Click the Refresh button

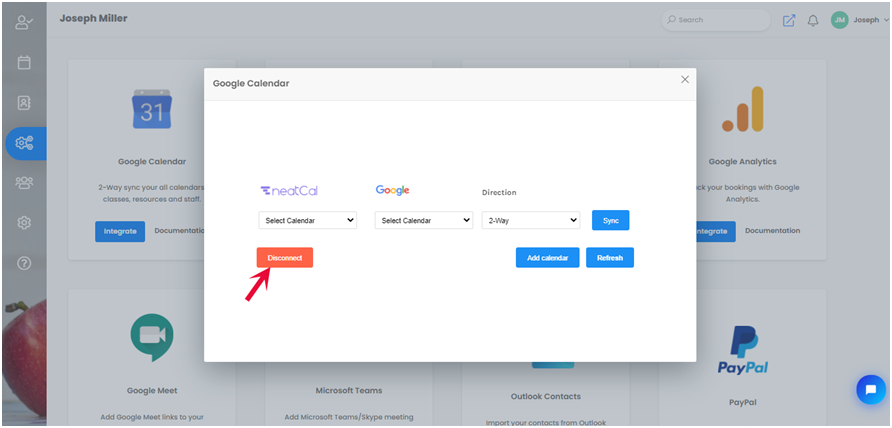point(610,258)
